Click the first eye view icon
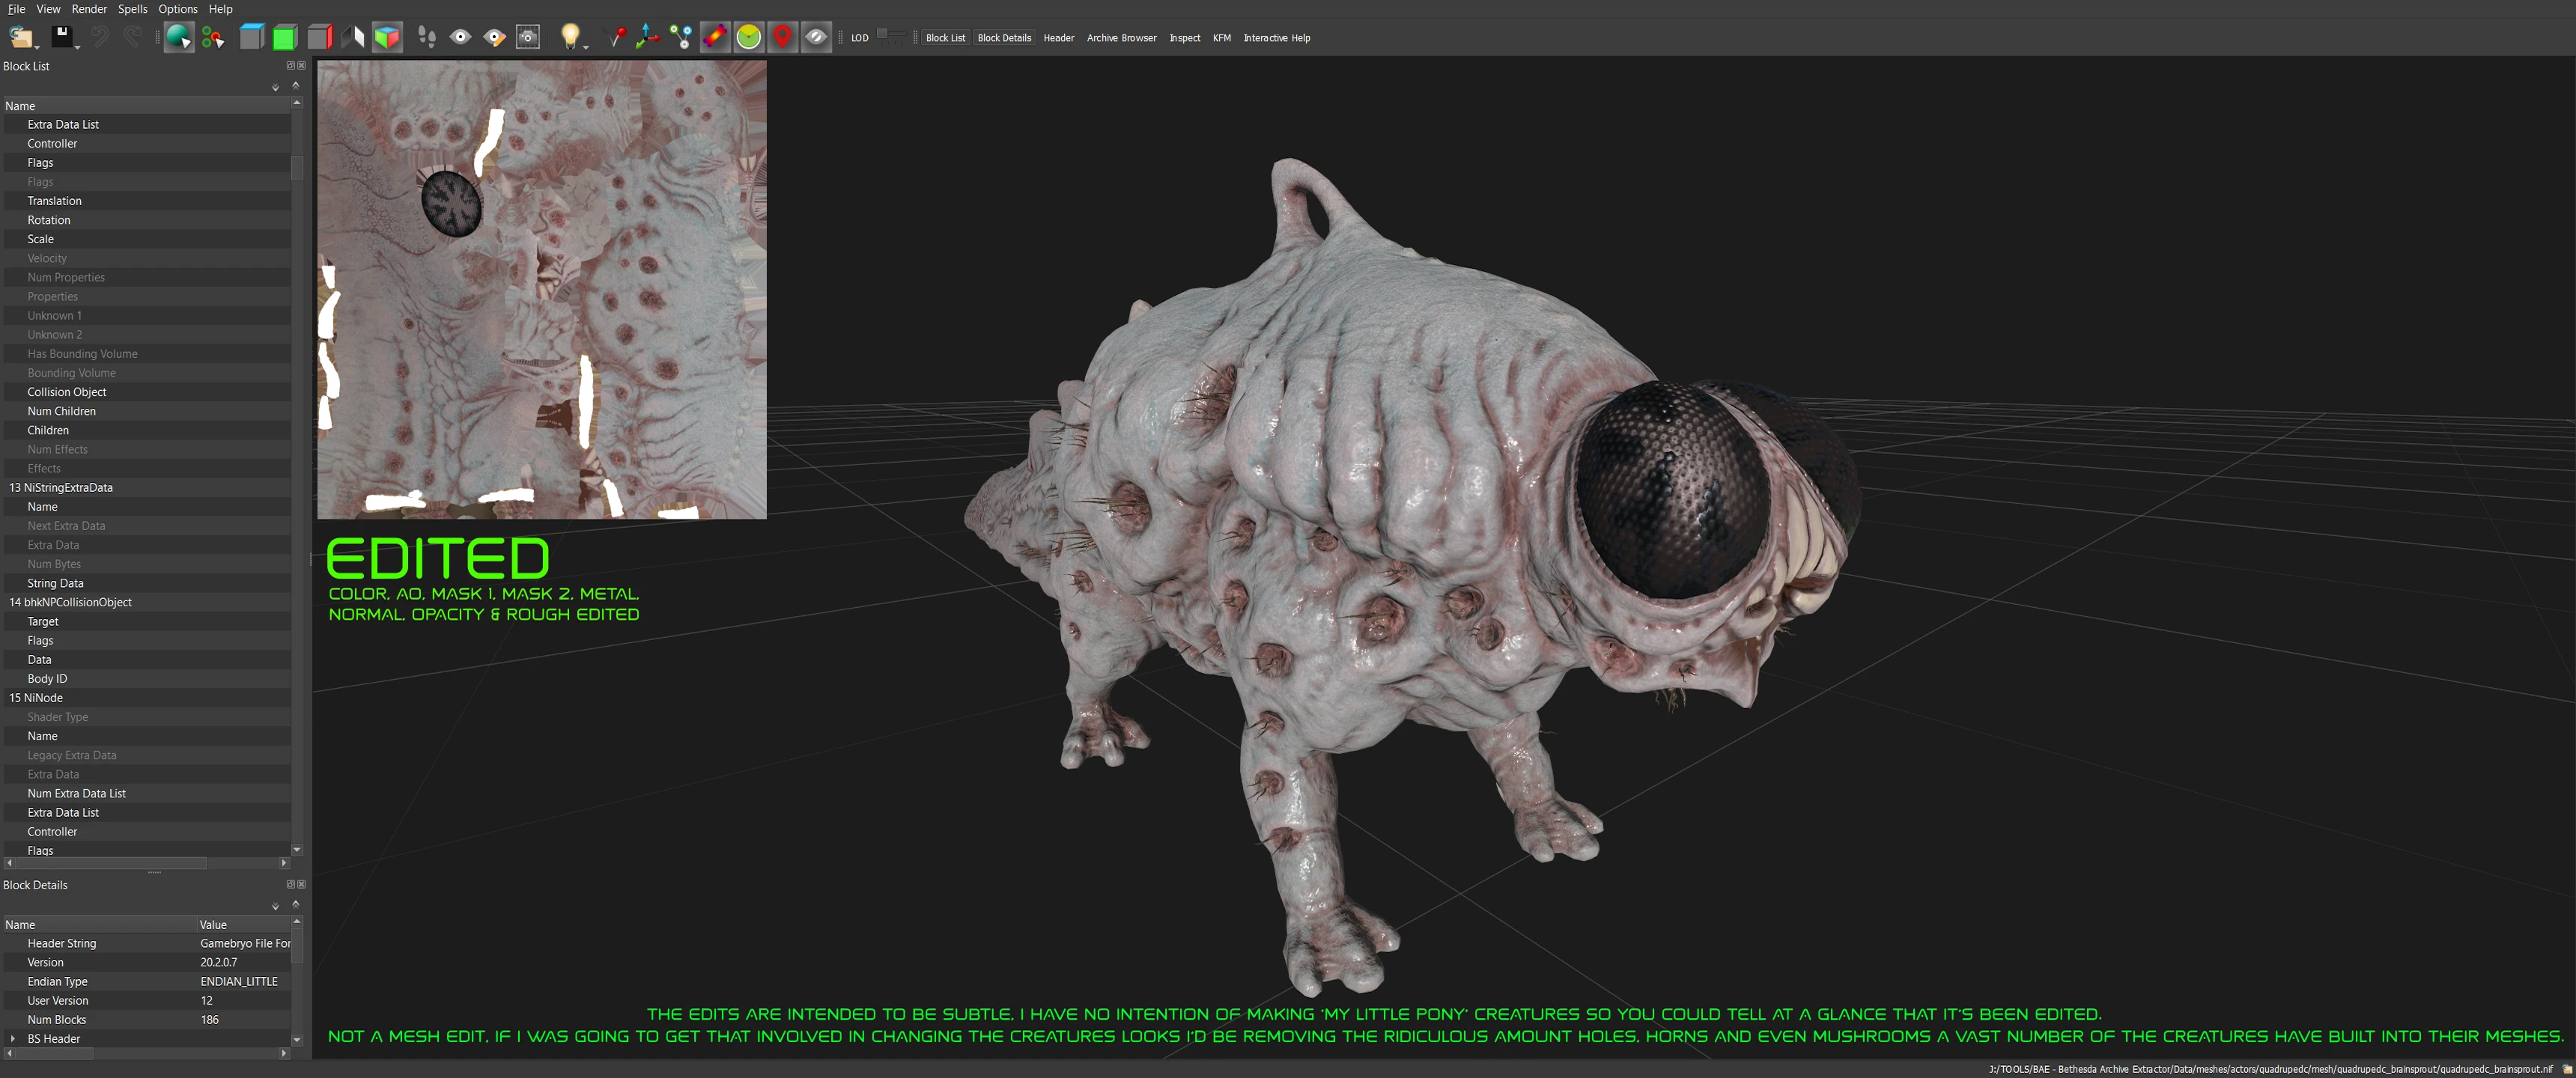 coord(460,37)
